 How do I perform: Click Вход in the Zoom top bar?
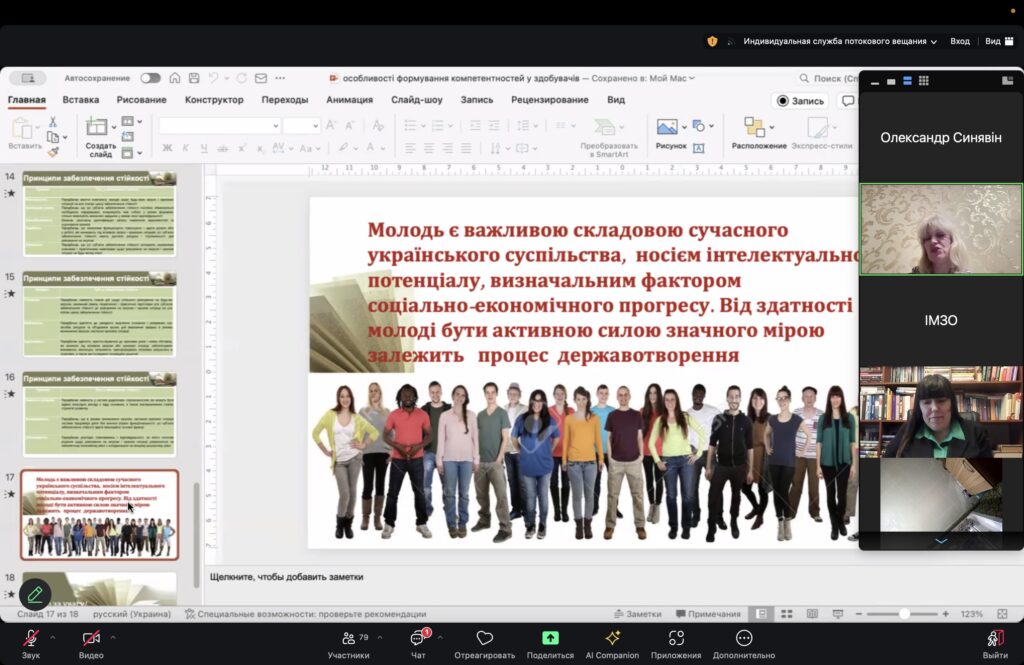960,41
